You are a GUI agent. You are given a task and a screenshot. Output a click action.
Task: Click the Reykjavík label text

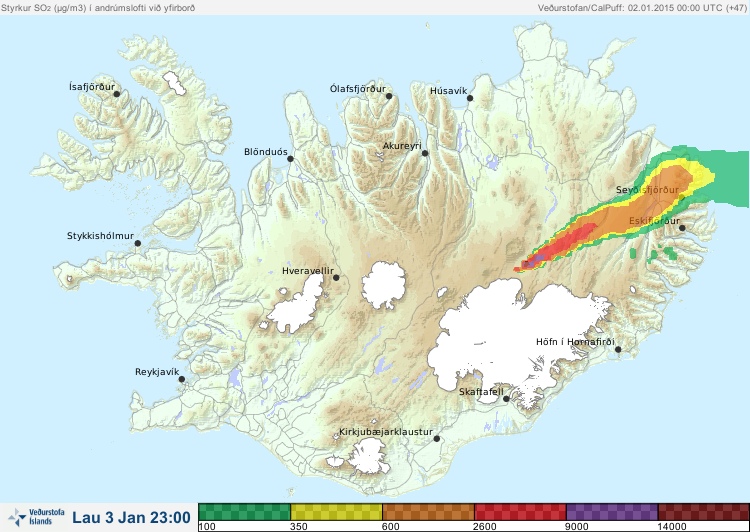point(157,372)
